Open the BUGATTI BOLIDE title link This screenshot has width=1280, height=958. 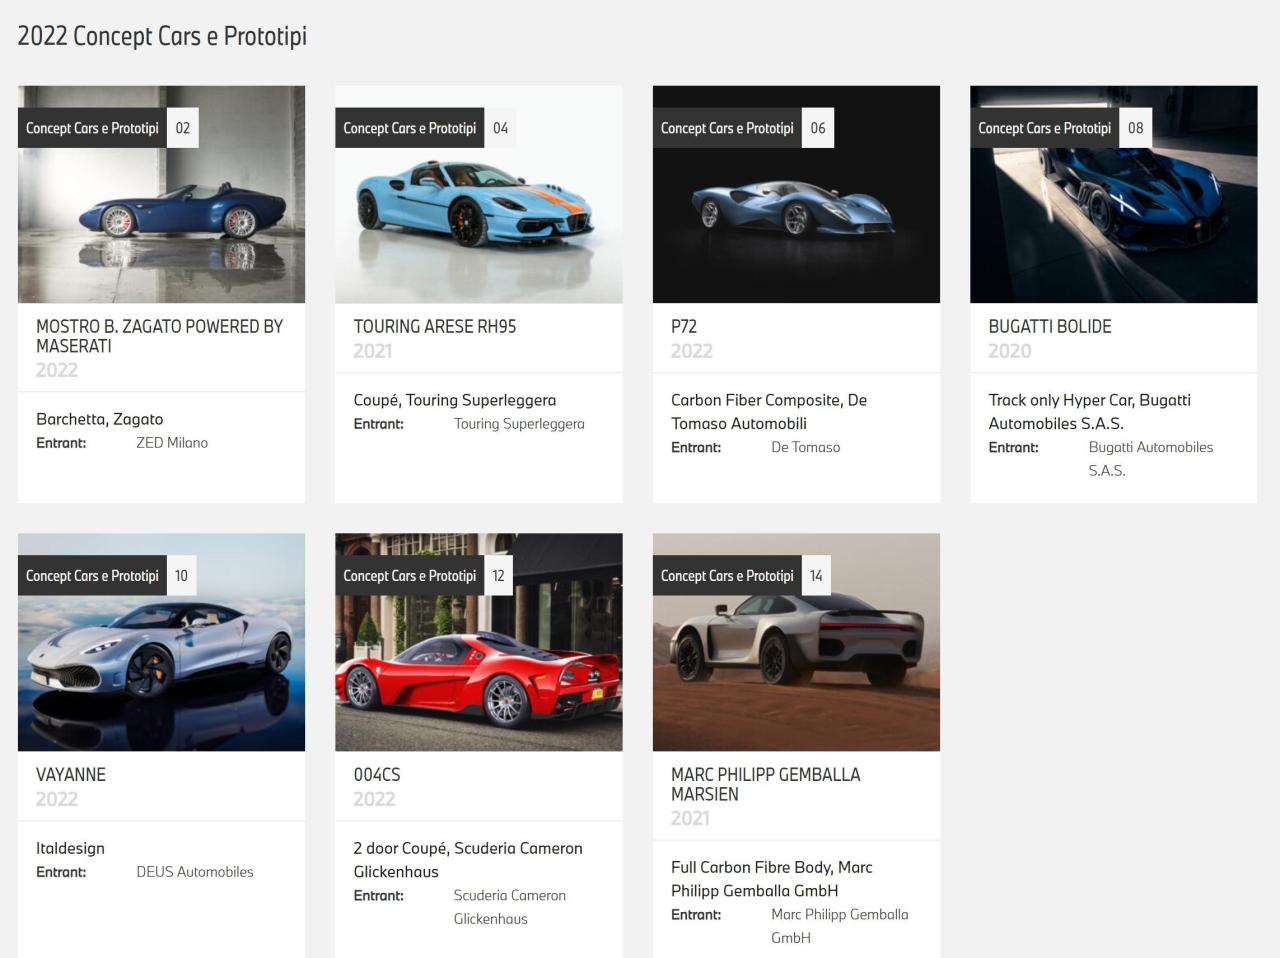[x=1049, y=327]
